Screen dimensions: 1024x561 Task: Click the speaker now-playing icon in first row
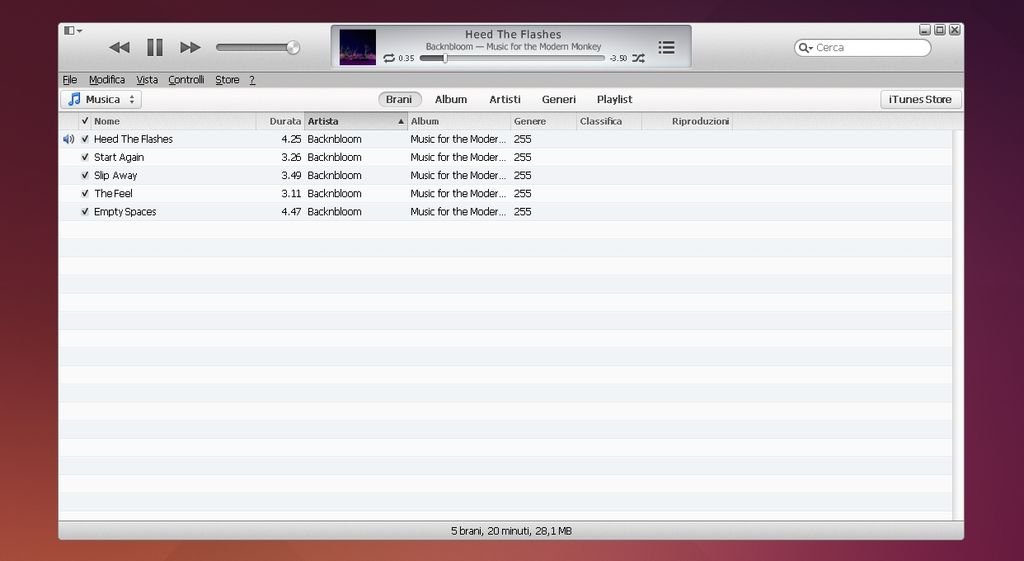(69, 139)
